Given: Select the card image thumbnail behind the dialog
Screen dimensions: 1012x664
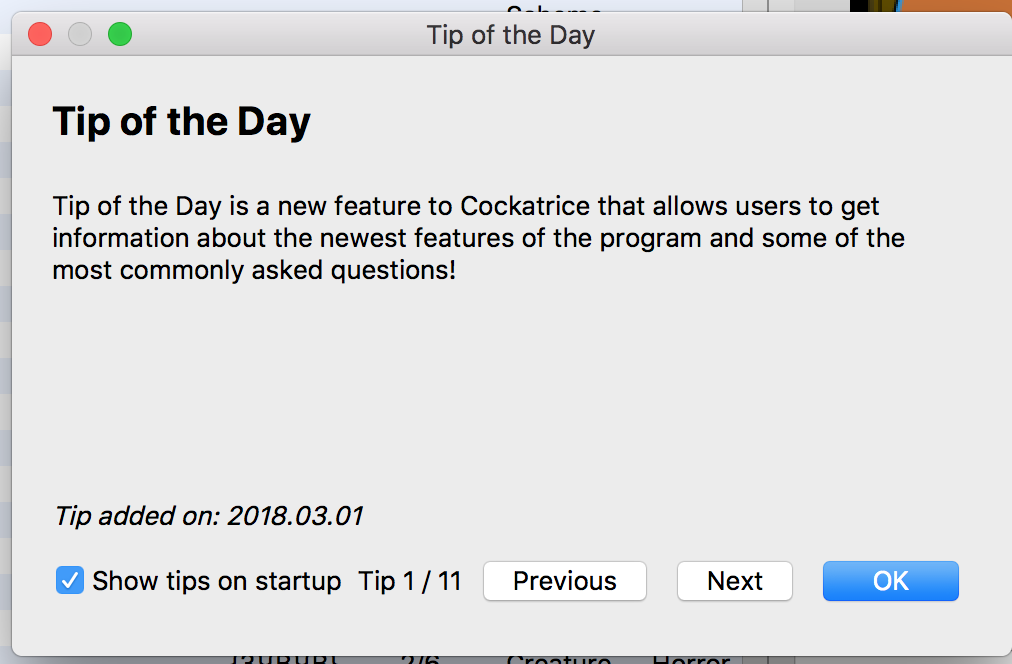Looking at the screenshot, I should click(x=931, y=6).
